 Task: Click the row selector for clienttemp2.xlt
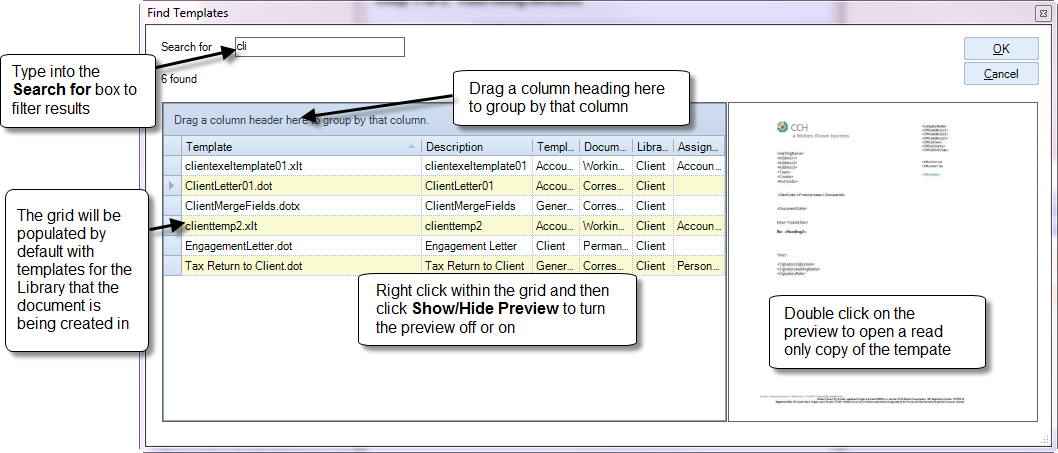tap(173, 226)
